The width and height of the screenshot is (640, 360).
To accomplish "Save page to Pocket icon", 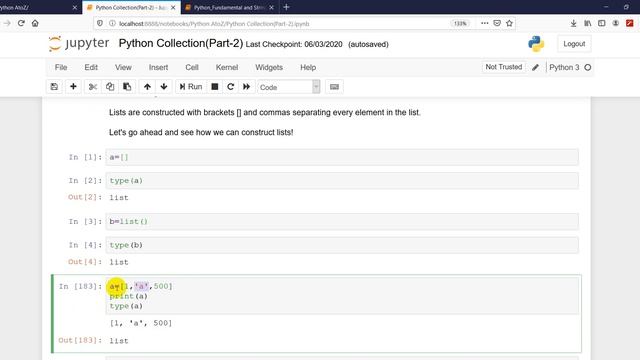I will coord(497,23).
